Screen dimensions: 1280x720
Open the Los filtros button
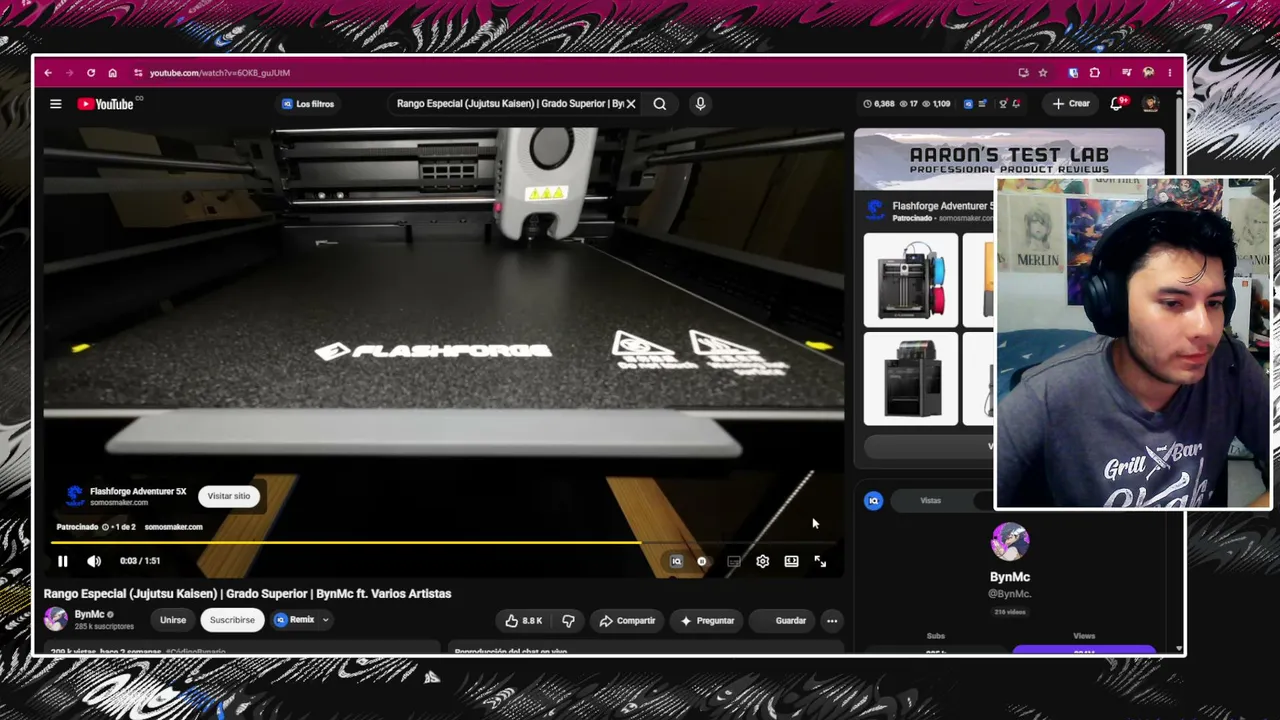[x=308, y=104]
